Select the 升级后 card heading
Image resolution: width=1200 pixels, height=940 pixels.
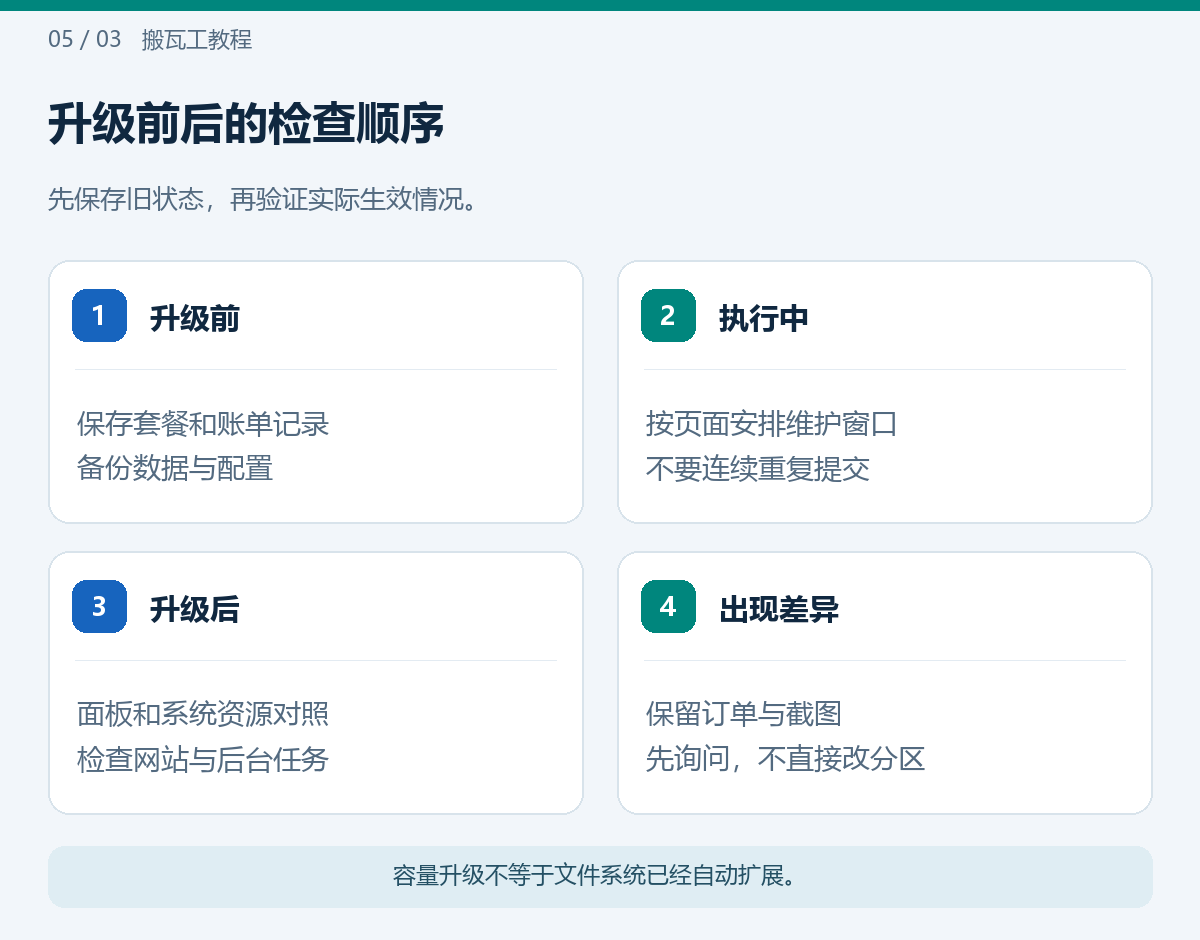pyautogui.click(x=195, y=608)
